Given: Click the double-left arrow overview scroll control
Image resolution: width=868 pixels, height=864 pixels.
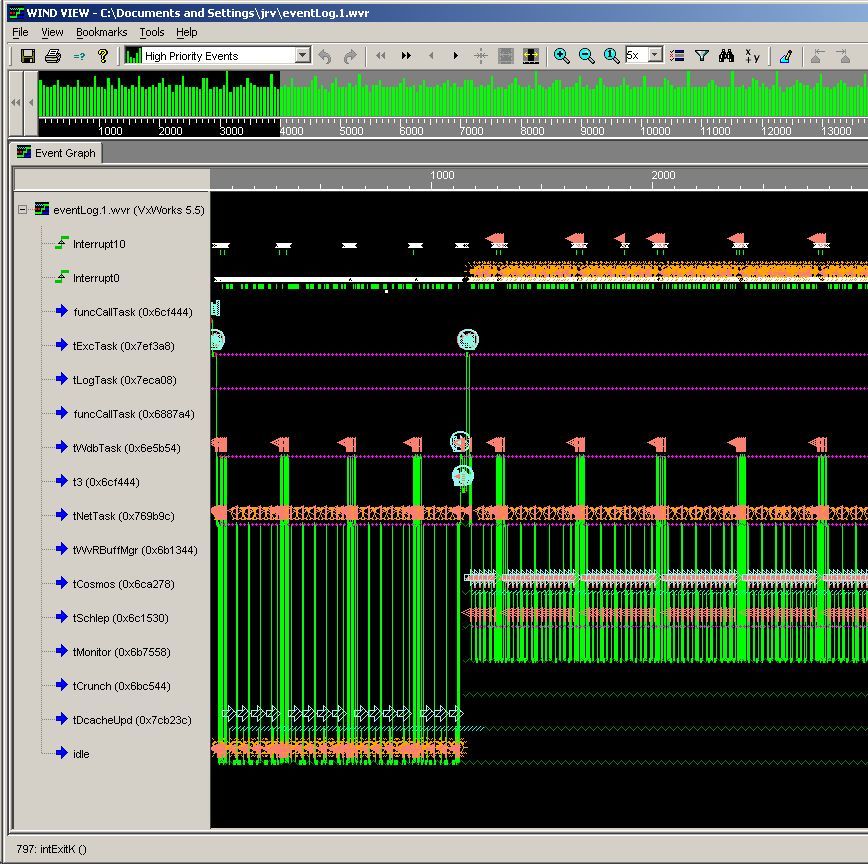Looking at the screenshot, I should 14,102.
